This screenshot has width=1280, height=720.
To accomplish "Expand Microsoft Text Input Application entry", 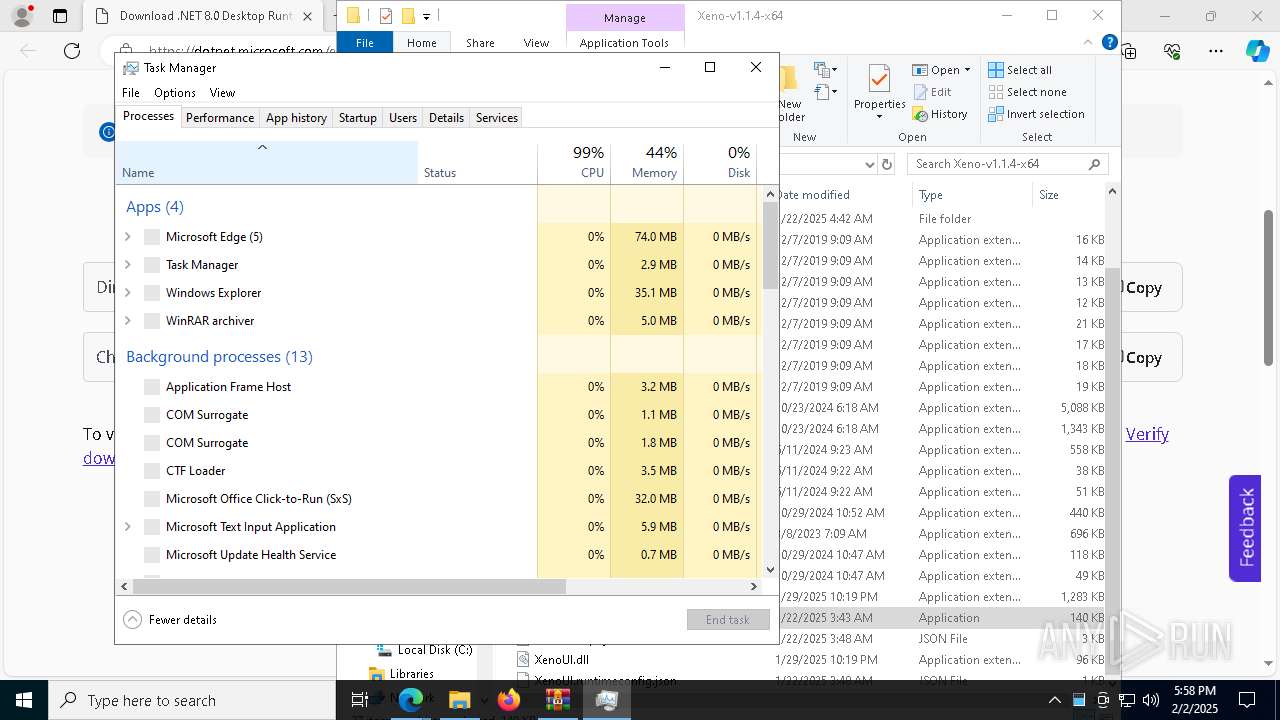I will 127,527.
